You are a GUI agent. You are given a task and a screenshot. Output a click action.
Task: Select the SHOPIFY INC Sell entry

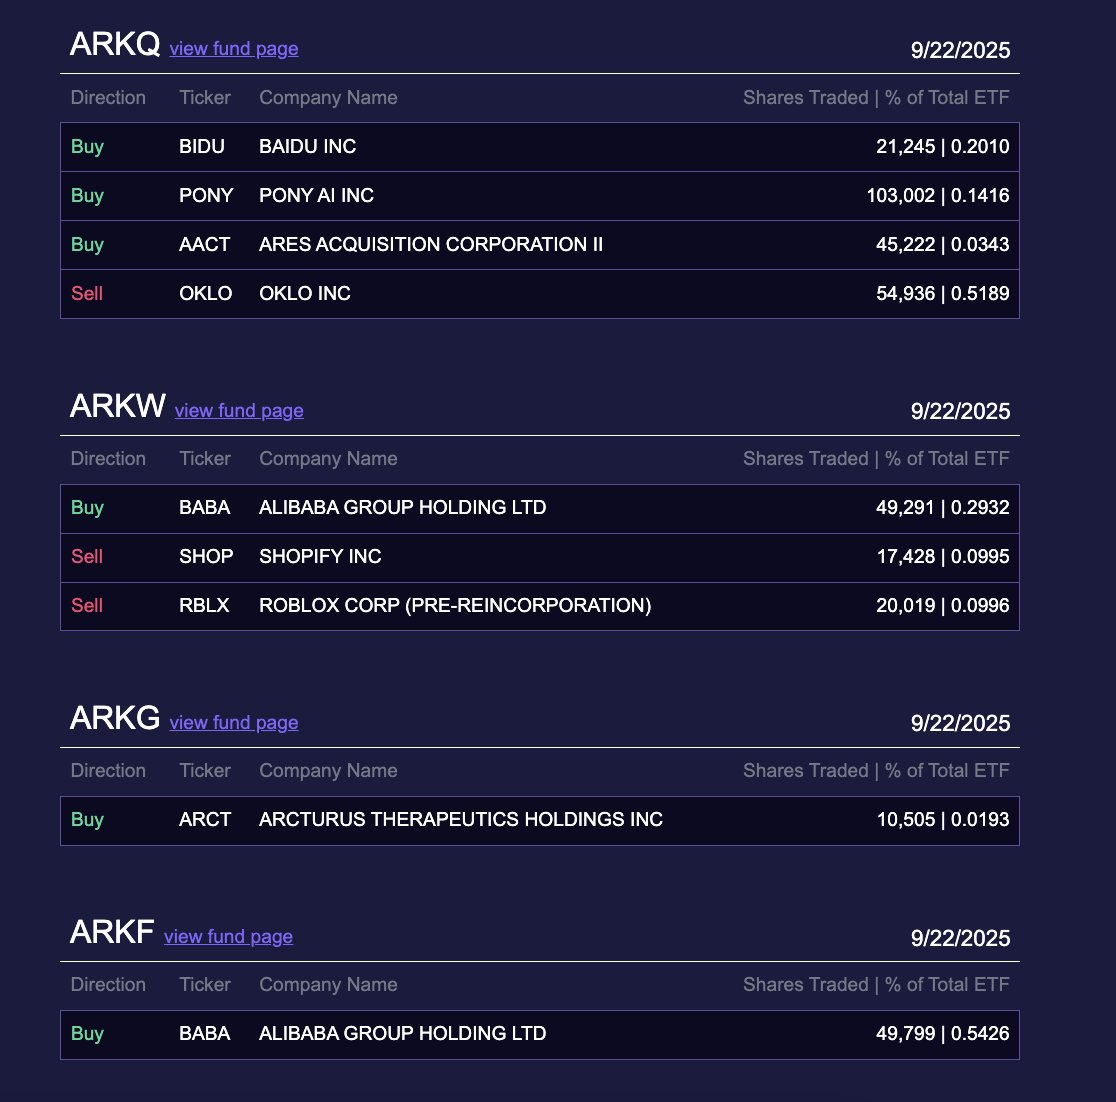[320, 556]
